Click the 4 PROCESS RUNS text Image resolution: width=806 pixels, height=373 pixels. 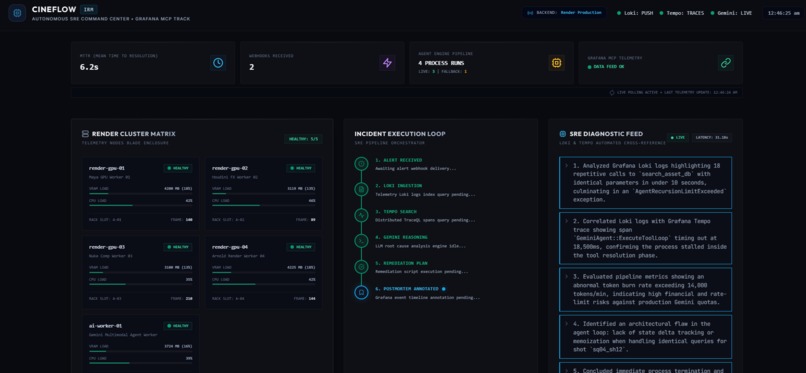[441, 63]
